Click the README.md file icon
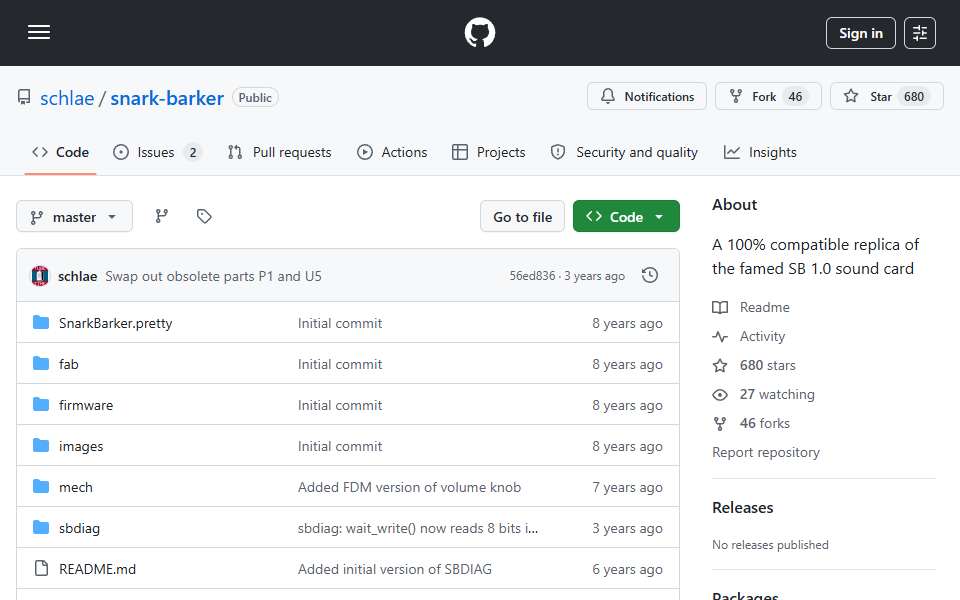Image resolution: width=960 pixels, height=600 pixels. point(41,569)
